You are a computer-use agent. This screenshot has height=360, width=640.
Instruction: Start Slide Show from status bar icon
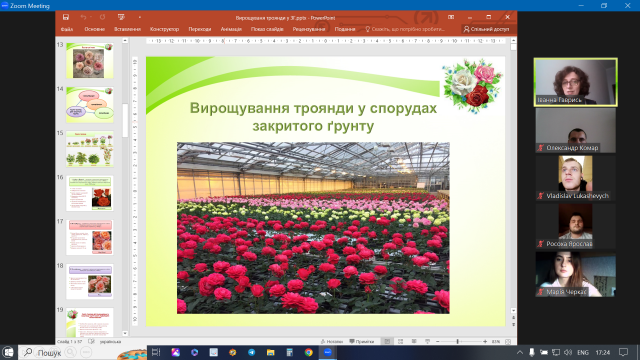427,342
